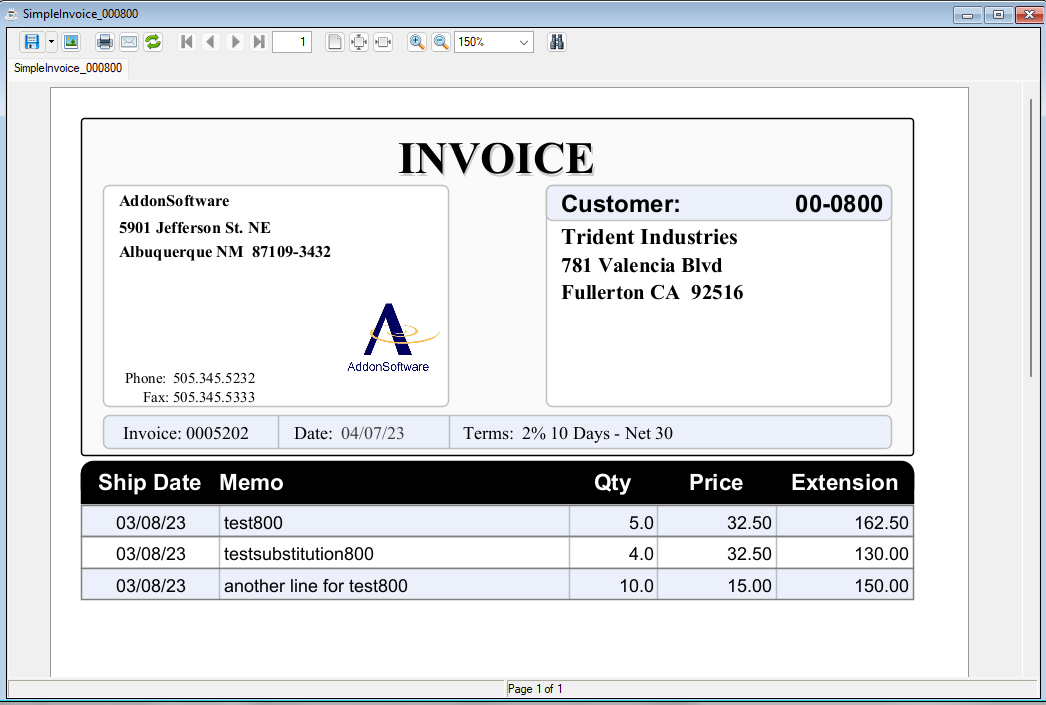Click the ship date in testsubstitution800 row
The width and height of the screenshot is (1046, 705).
click(x=151, y=554)
